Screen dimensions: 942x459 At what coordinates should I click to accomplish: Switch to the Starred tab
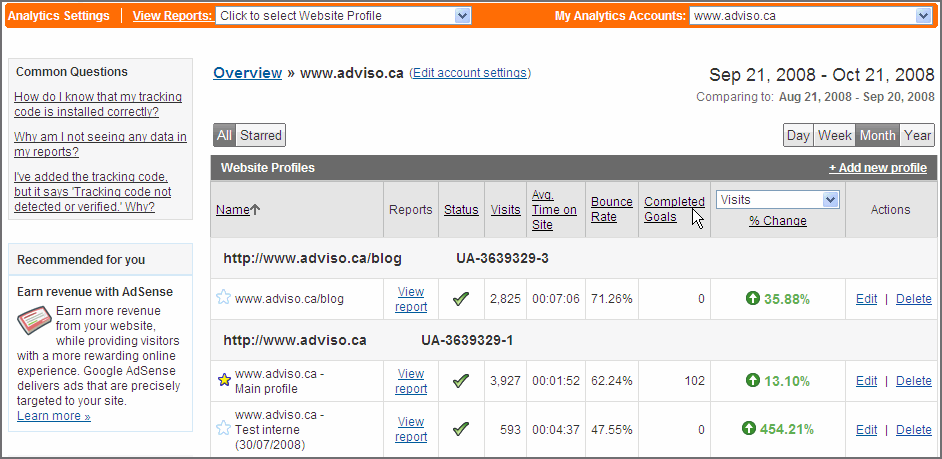click(260, 135)
